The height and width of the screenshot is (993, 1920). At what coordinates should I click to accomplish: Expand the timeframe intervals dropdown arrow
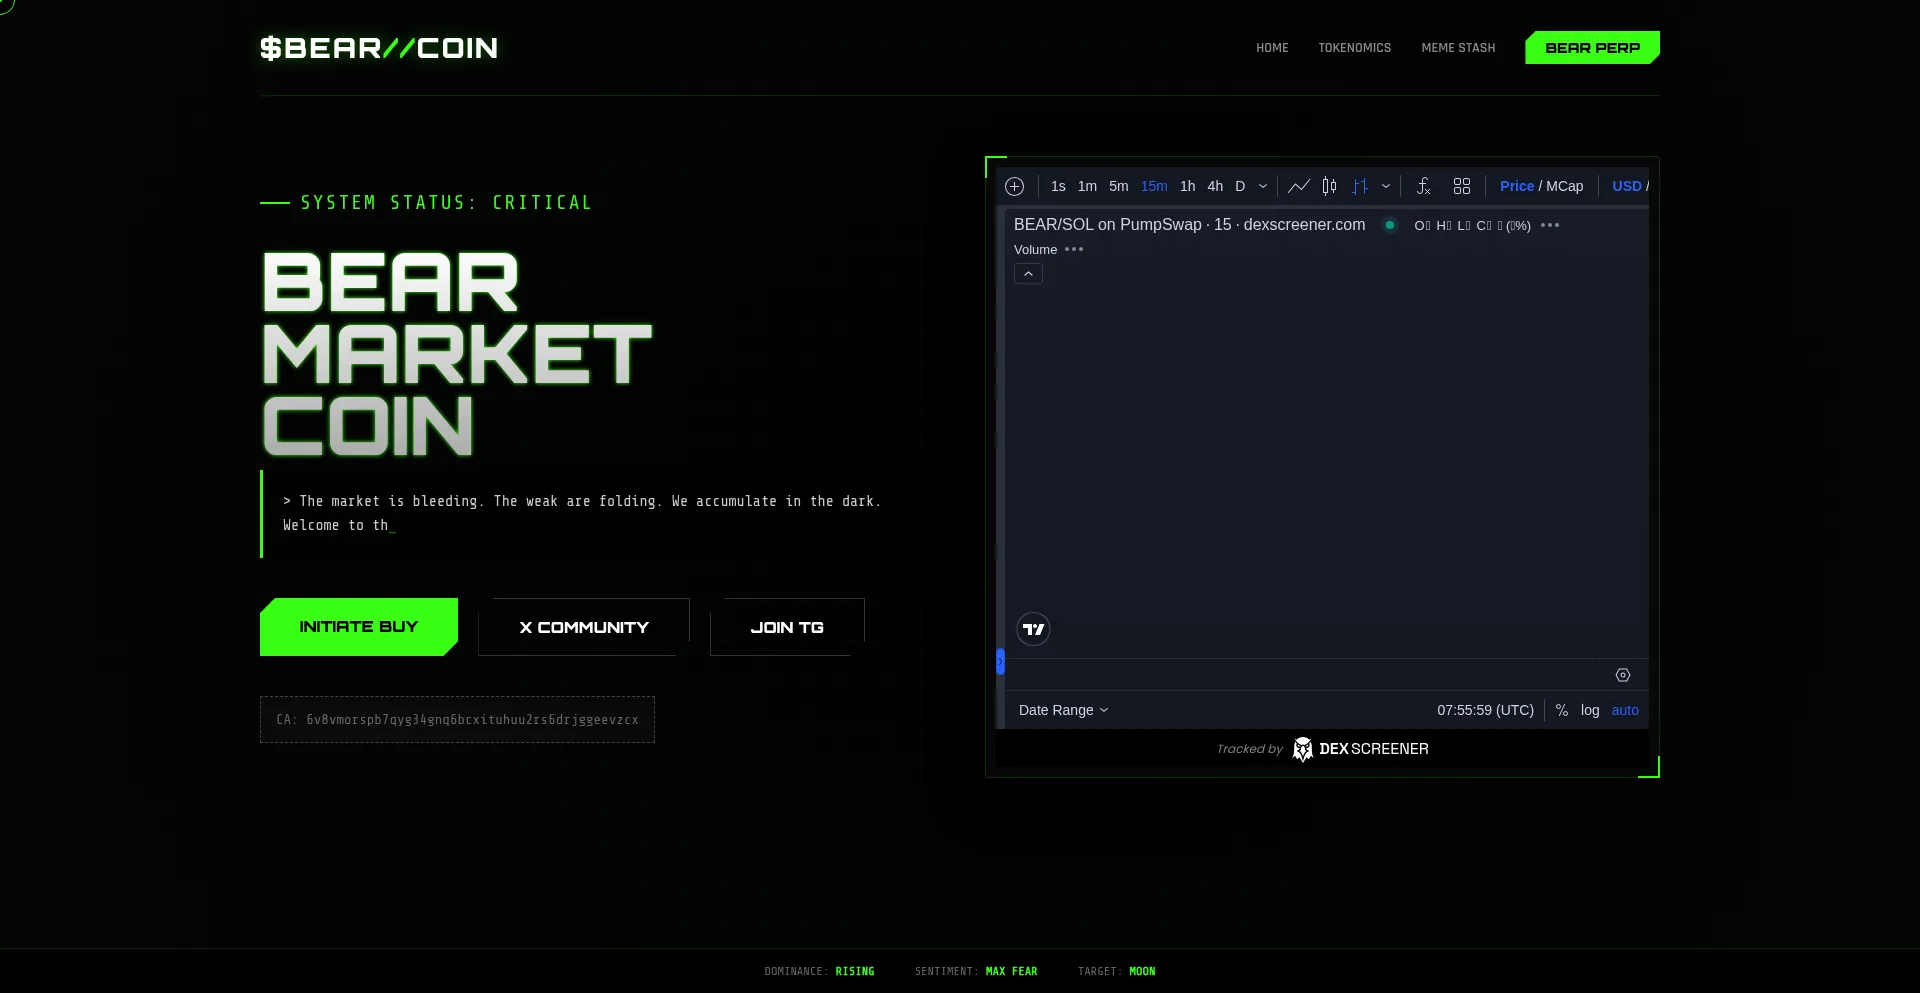click(1262, 186)
